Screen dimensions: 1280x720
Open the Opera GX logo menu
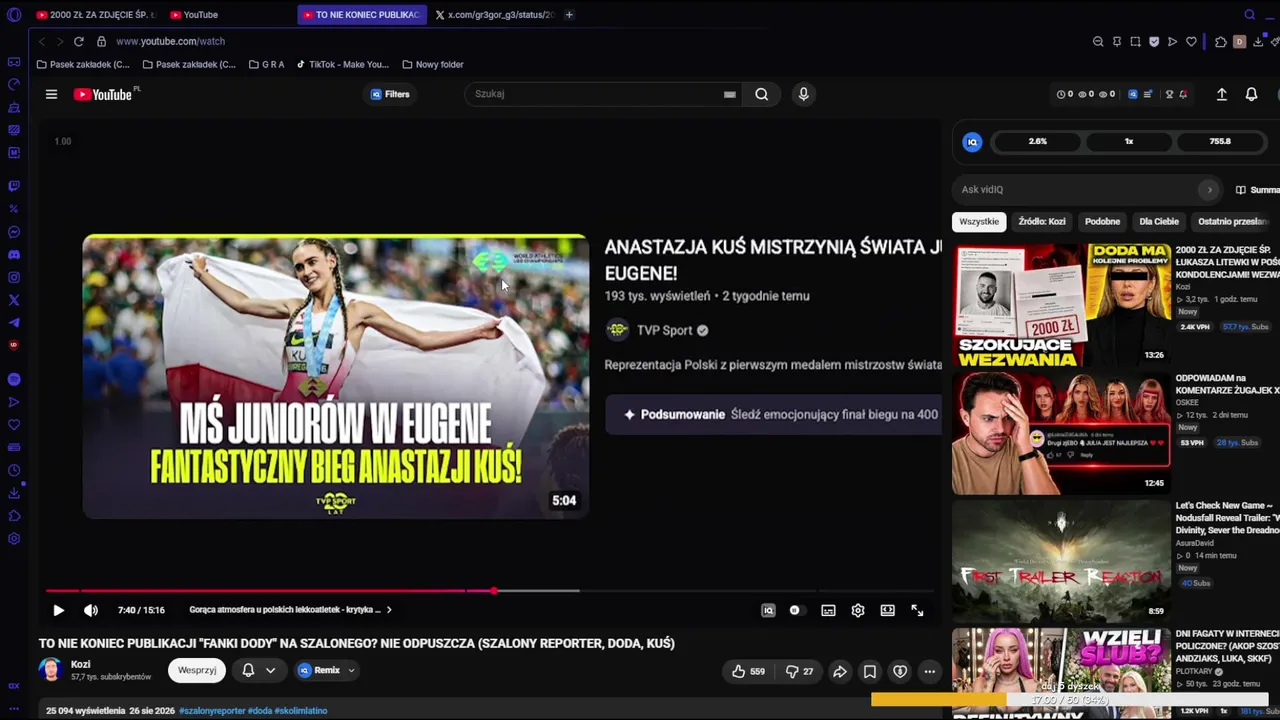(14, 15)
